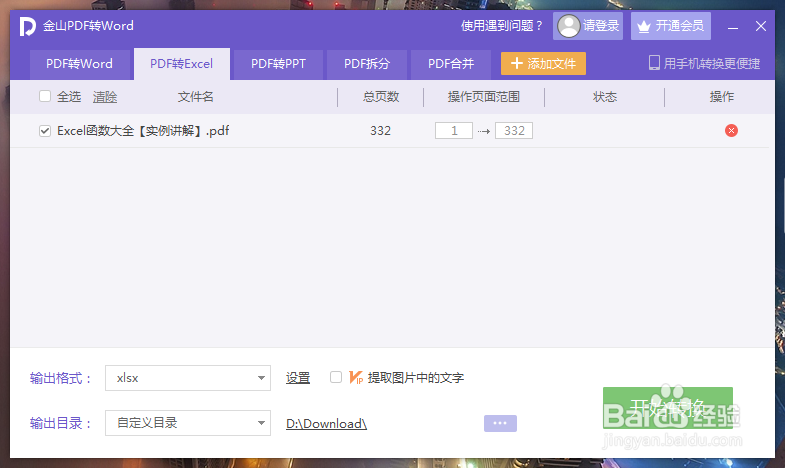This screenshot has height=468, width=785.
Task: Select the PDF转Excel tab
Action: tap(182, 64)
